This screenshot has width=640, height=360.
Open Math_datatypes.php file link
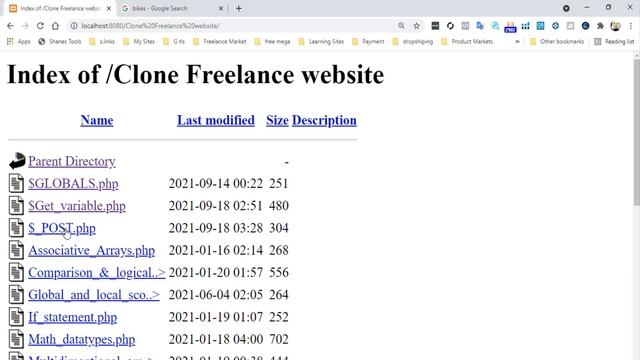click(x=82, y=339)
